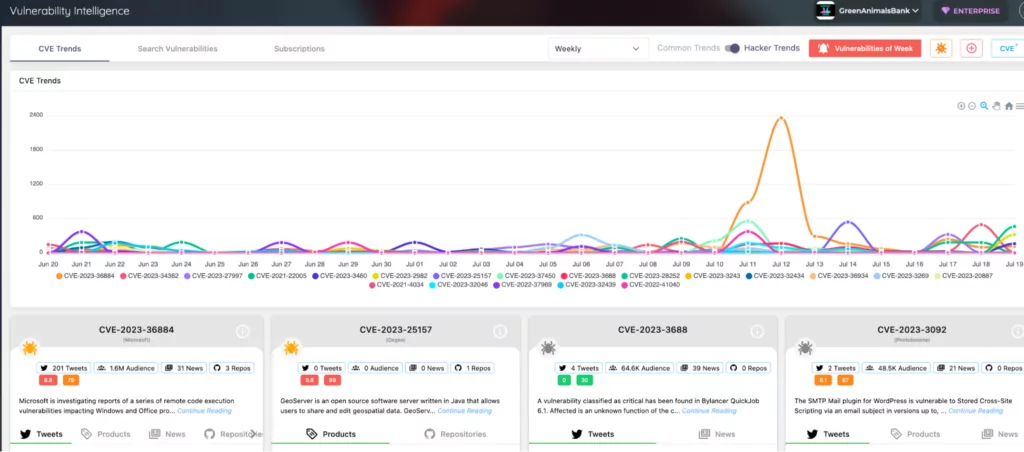
Task: Click the CVE button at top right
Action: (1007, 48)
